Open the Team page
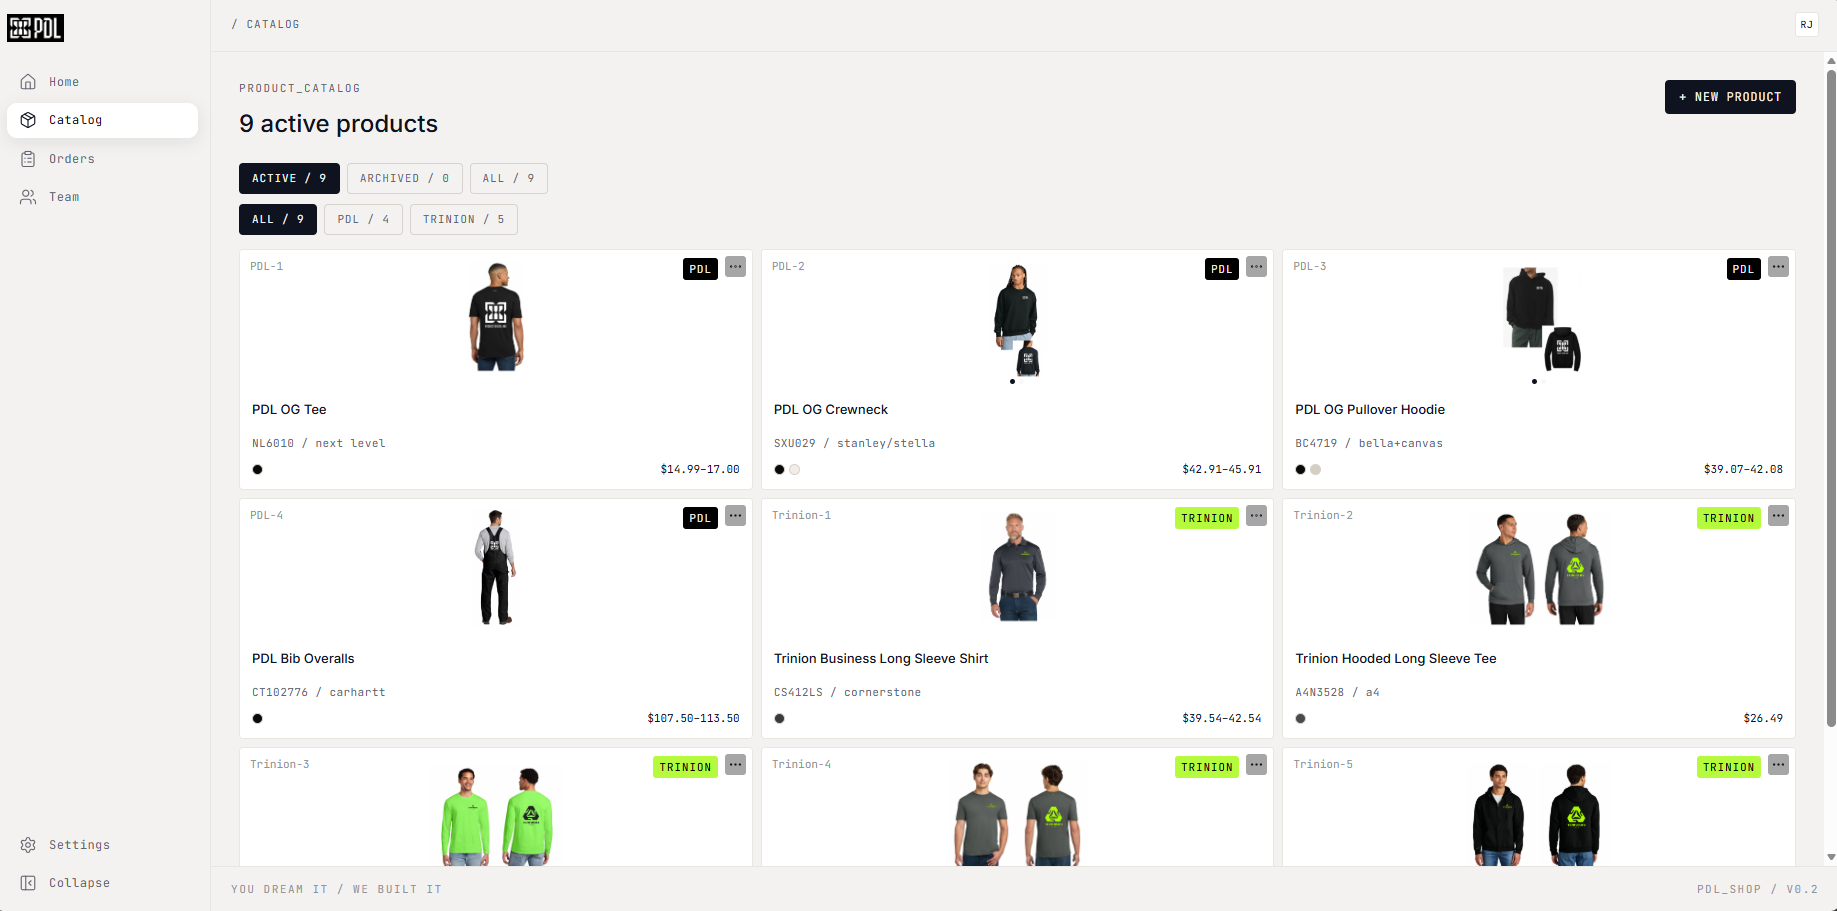This screenshot has height=911, width=1837. coord(102,197)
